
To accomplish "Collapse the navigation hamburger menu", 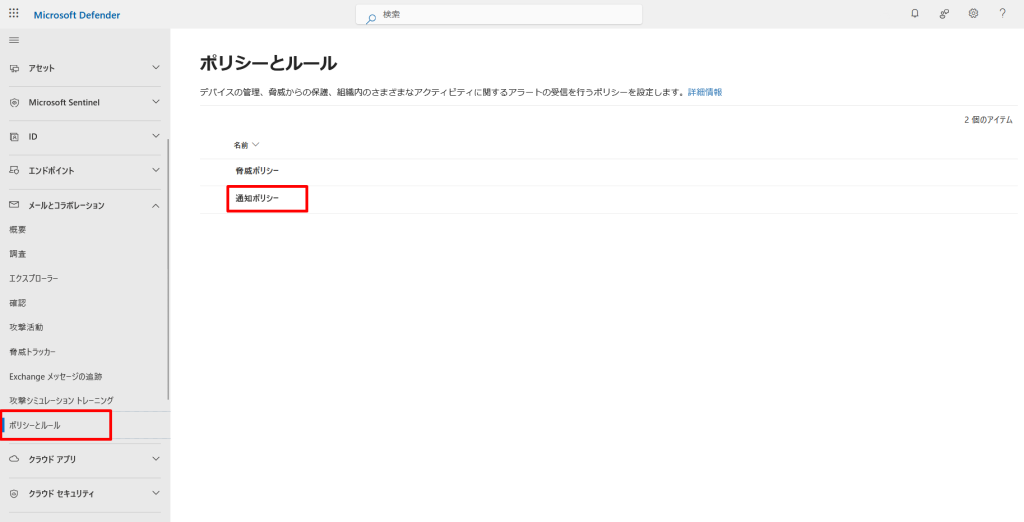I will (x=14, y=40).
